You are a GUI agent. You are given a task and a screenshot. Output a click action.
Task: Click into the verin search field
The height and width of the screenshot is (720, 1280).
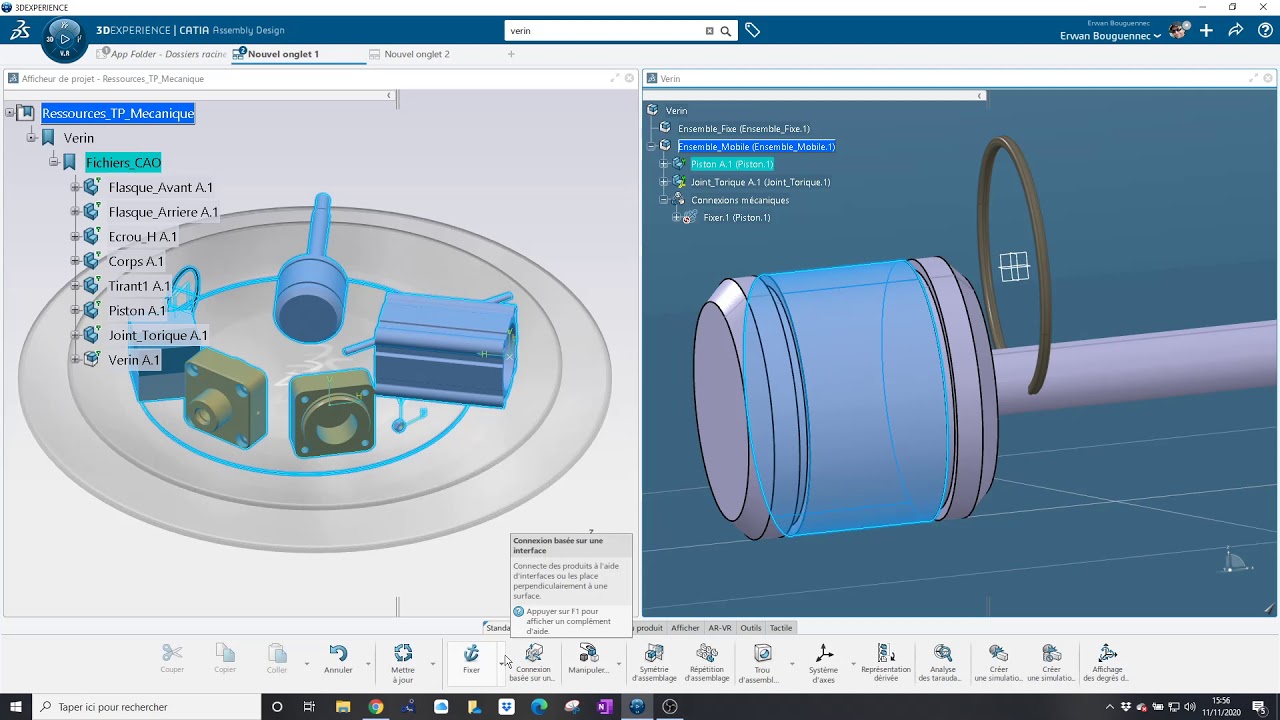tap(606, 31)
